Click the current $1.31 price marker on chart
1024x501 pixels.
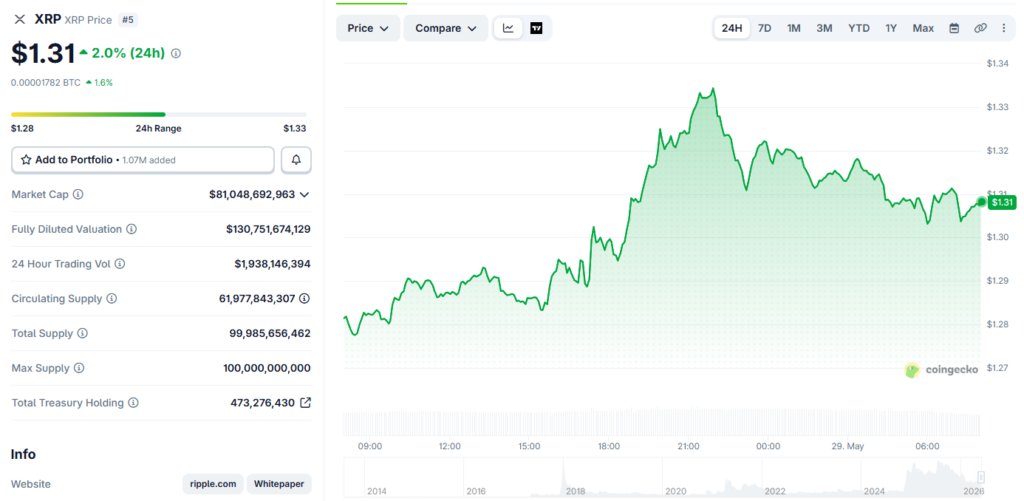pos(1001,202)
